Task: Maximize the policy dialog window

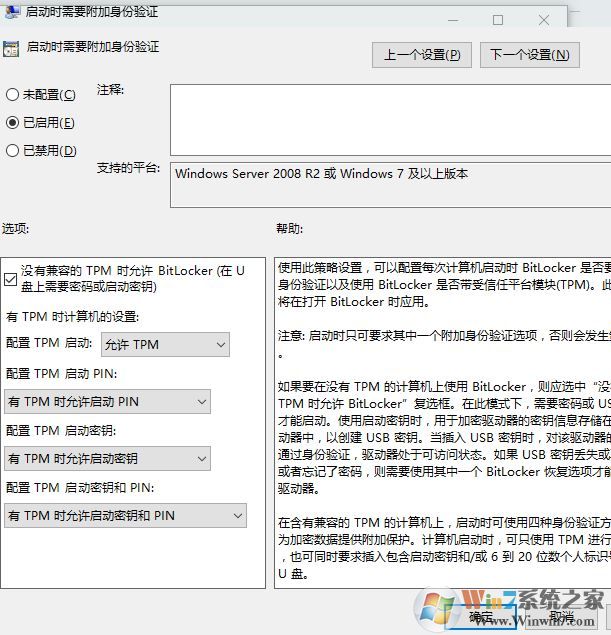Action: pyautogui.click(x=498, y=20)
